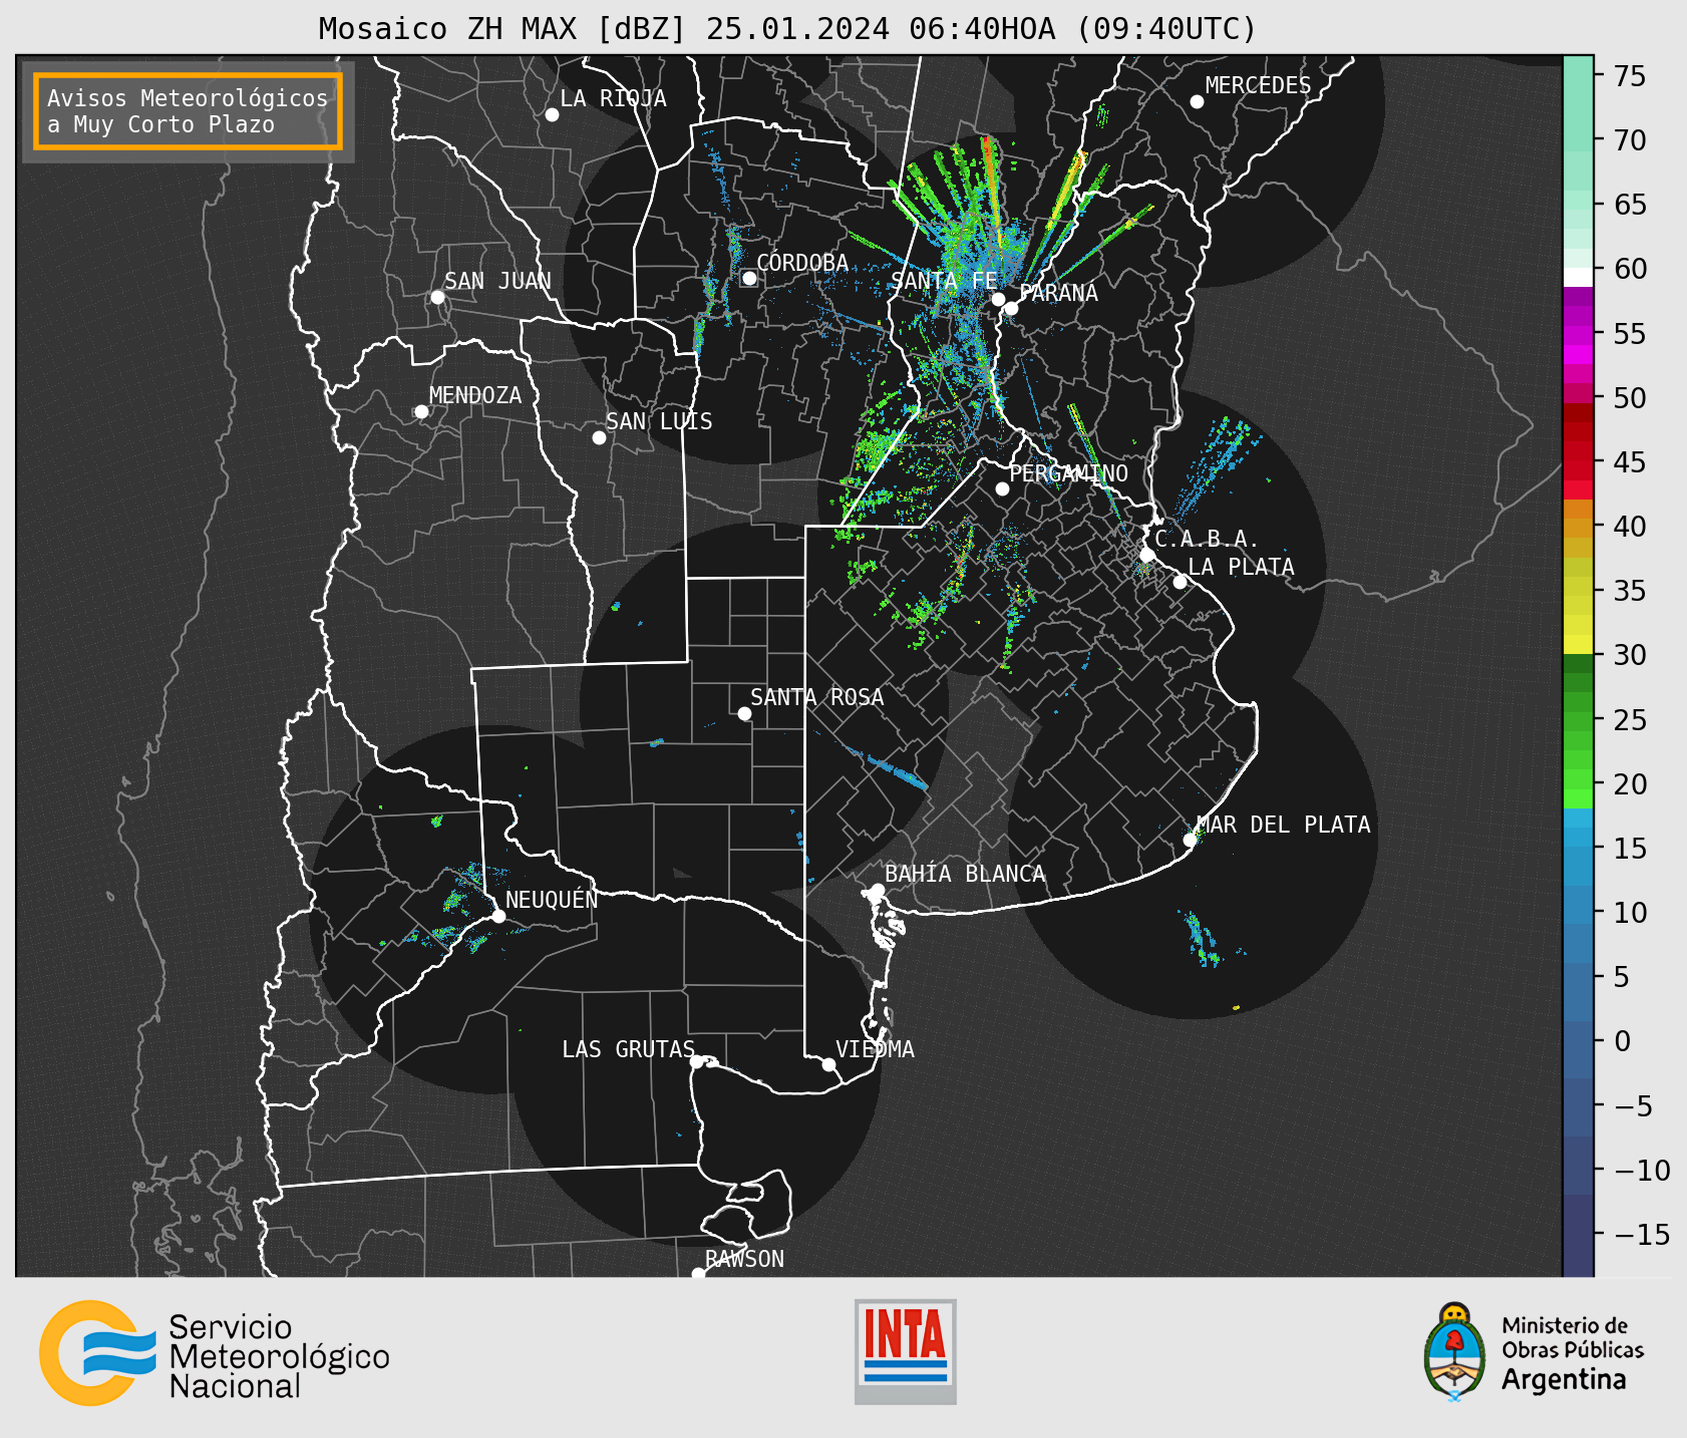
Task: Click the LA PLATA city marker
Action: [x=1180, y=582]
